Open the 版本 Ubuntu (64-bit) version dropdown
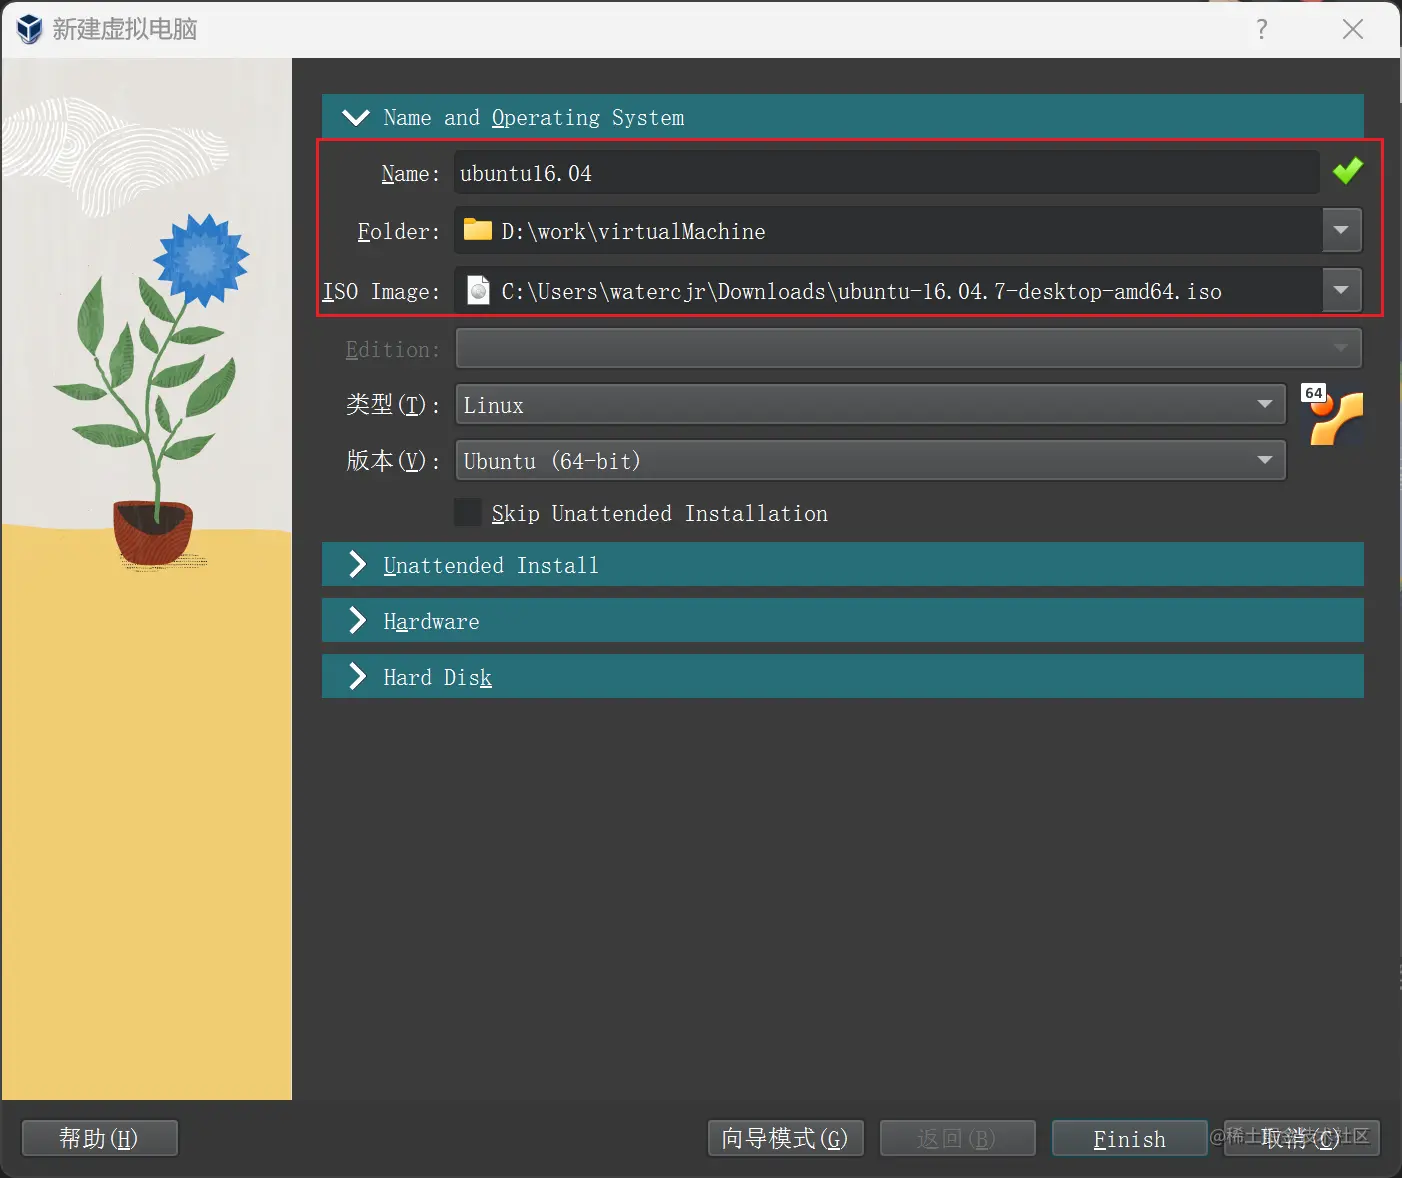1402x1178 pixels. pyautogui.click(x=870, y=461)
